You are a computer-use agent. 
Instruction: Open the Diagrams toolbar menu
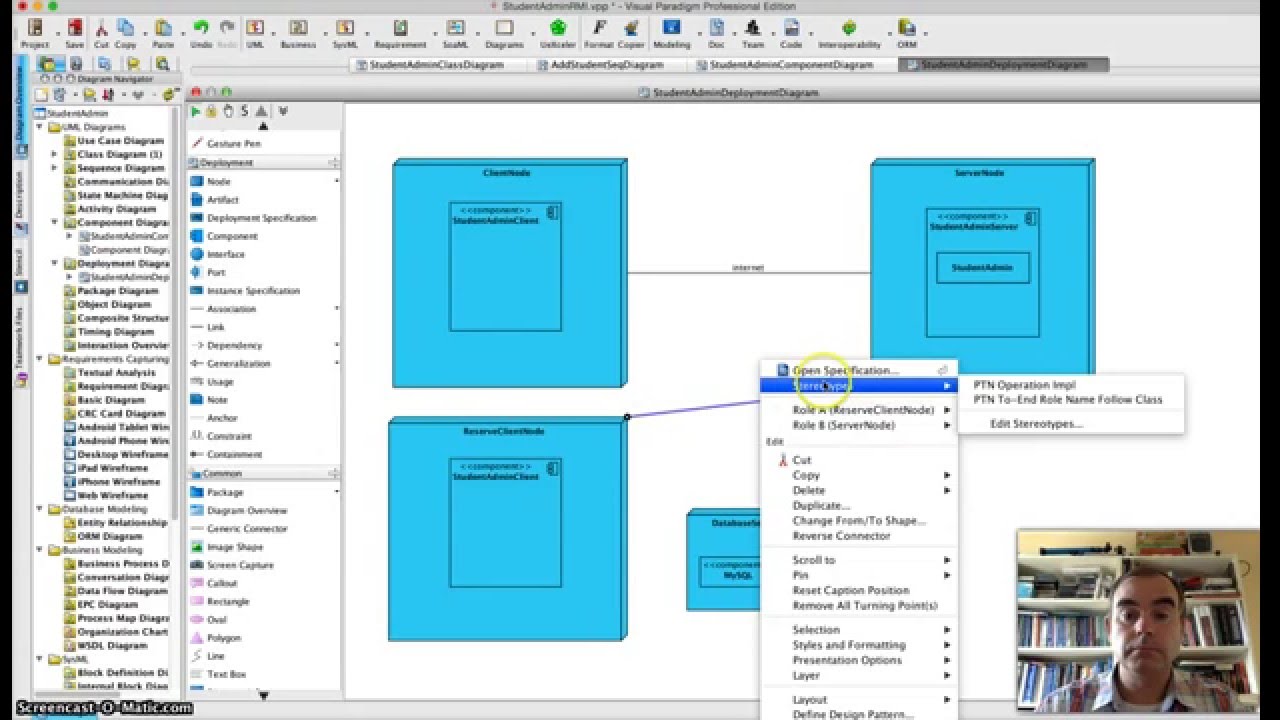click(504, 33)
